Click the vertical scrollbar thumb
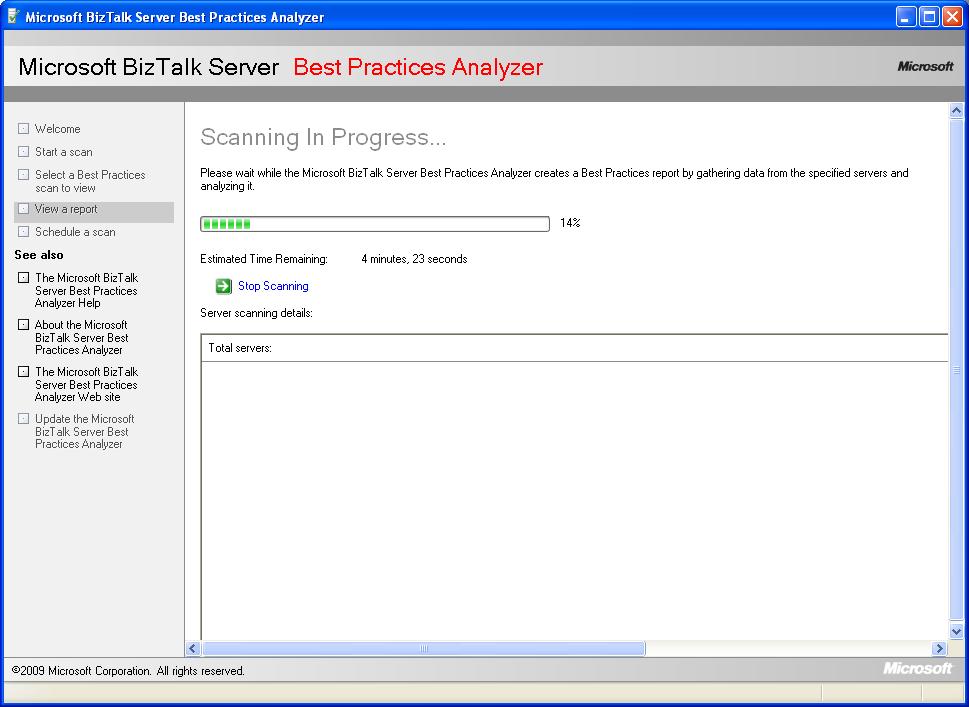 point(956,370)
